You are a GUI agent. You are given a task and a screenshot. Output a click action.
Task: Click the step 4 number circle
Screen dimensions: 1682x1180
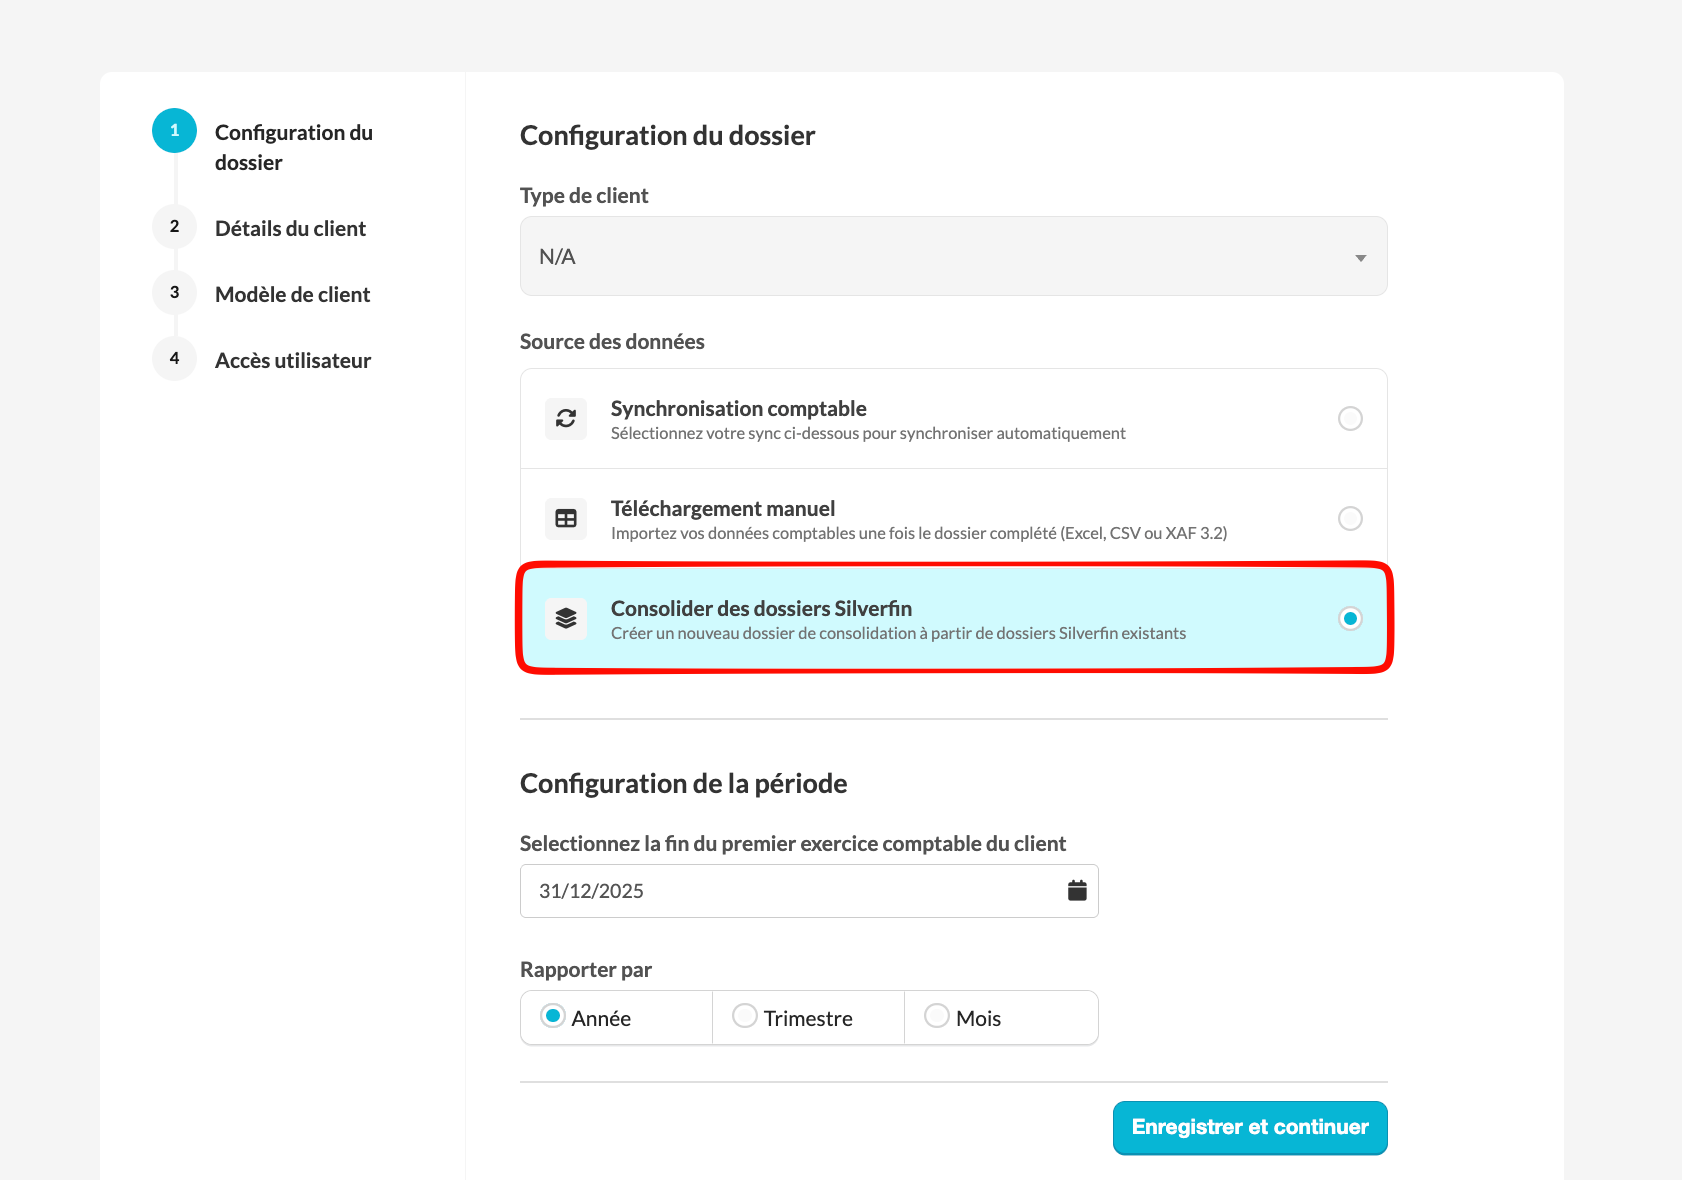(x=174, y=359)
